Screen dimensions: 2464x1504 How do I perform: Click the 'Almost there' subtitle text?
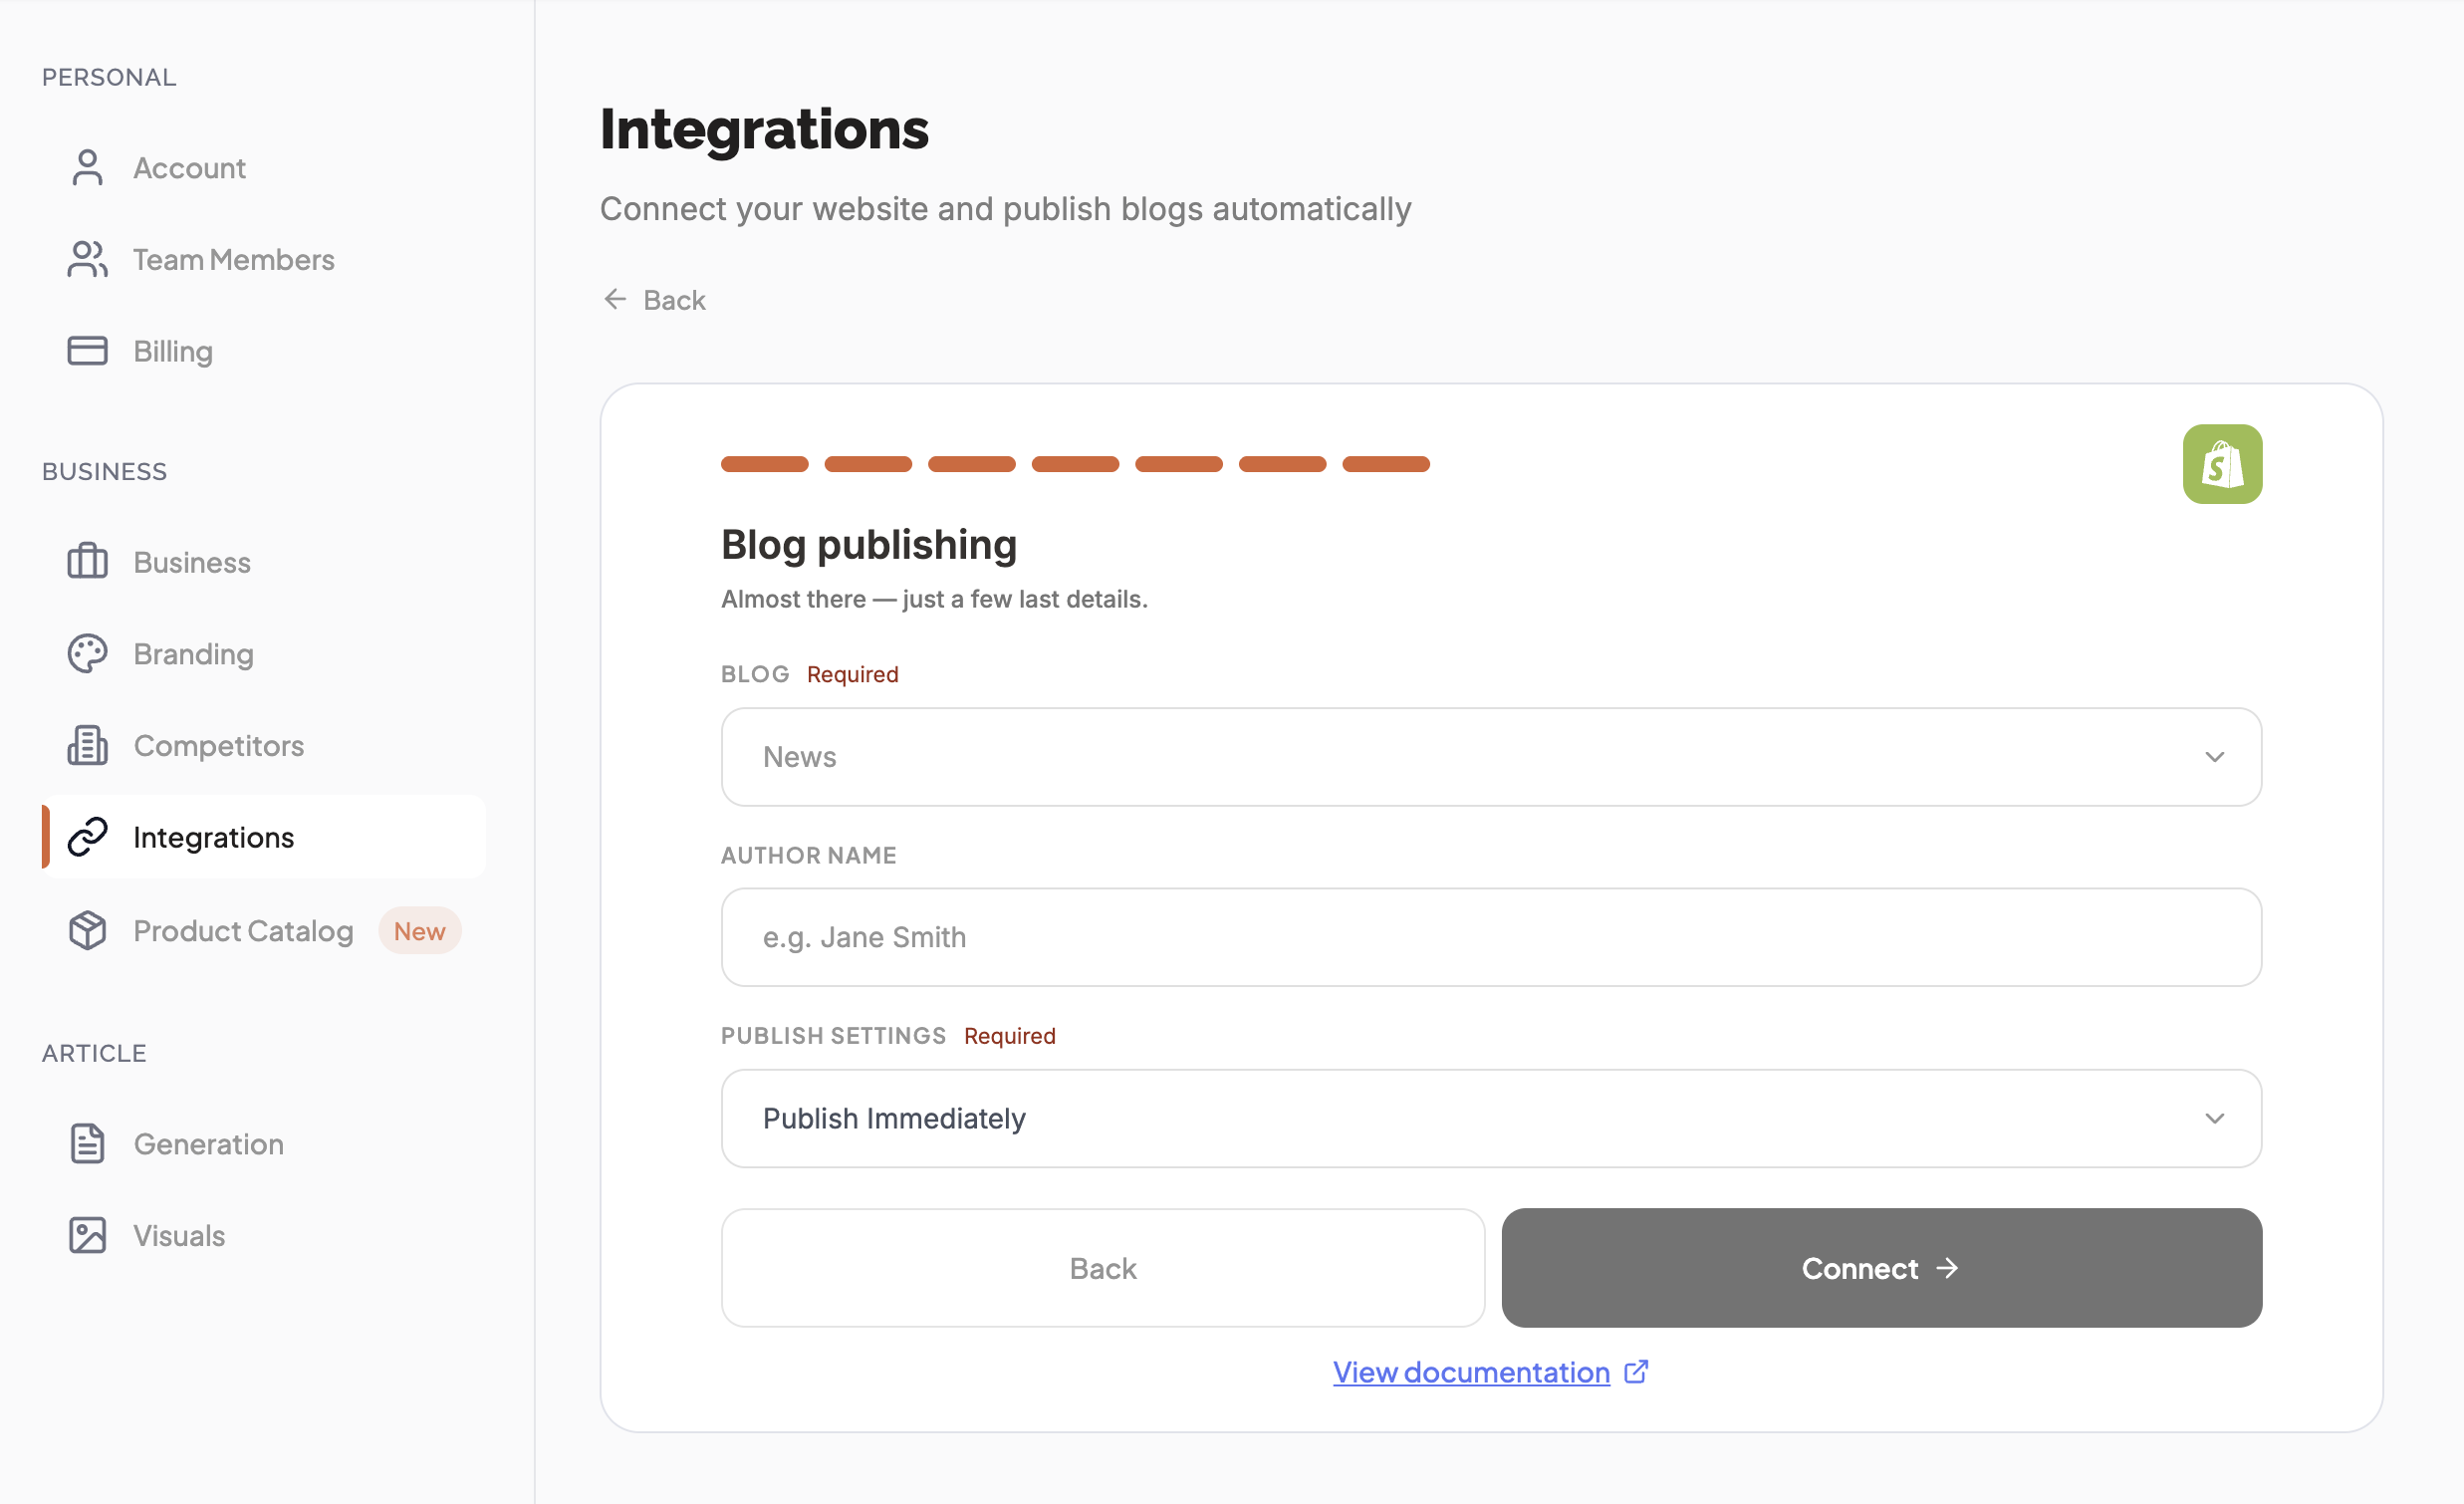pyautogui.click(x=934, y=599)
